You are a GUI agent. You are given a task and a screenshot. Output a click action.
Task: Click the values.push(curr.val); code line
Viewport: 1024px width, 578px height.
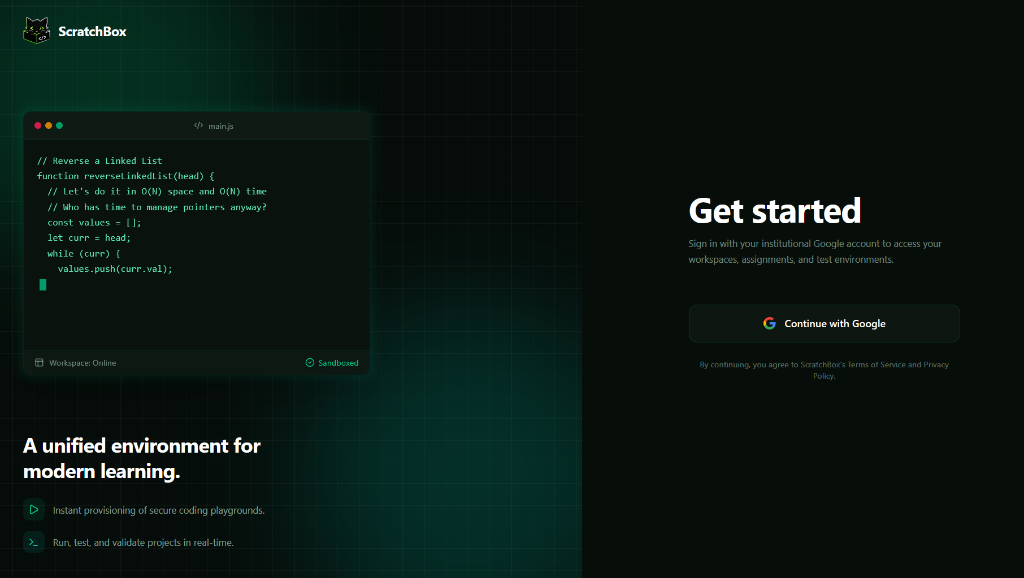115,269
